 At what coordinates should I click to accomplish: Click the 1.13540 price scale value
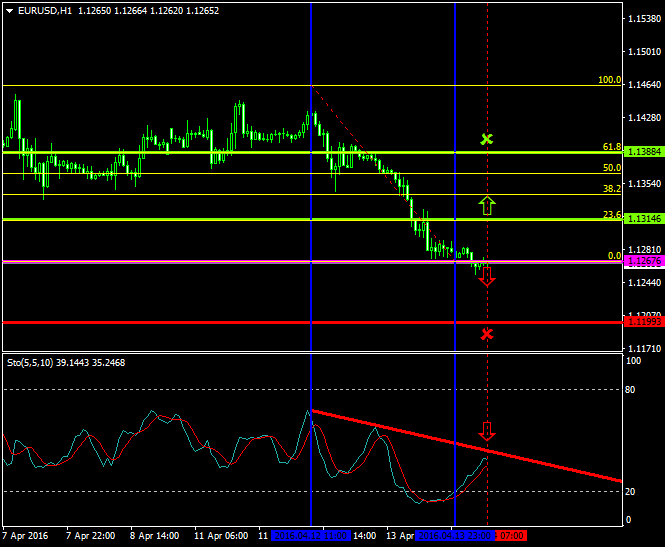click(x=644, y=184)
